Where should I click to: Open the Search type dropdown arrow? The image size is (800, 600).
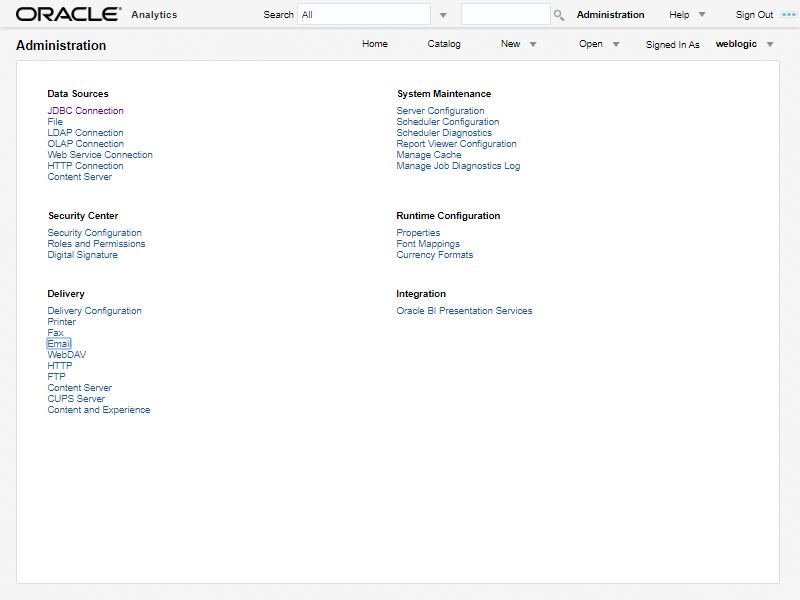coord(443,15)
